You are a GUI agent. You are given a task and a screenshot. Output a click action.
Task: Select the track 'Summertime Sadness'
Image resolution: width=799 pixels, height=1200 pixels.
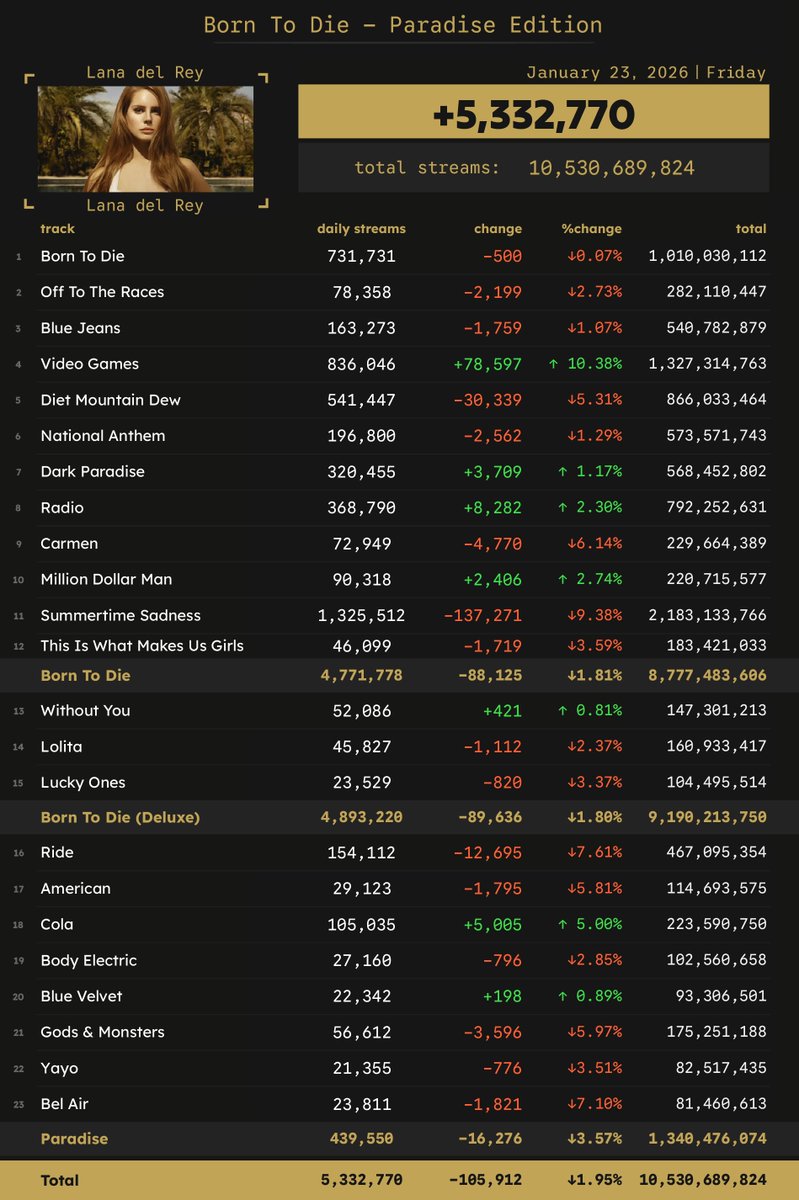point(120,616)
